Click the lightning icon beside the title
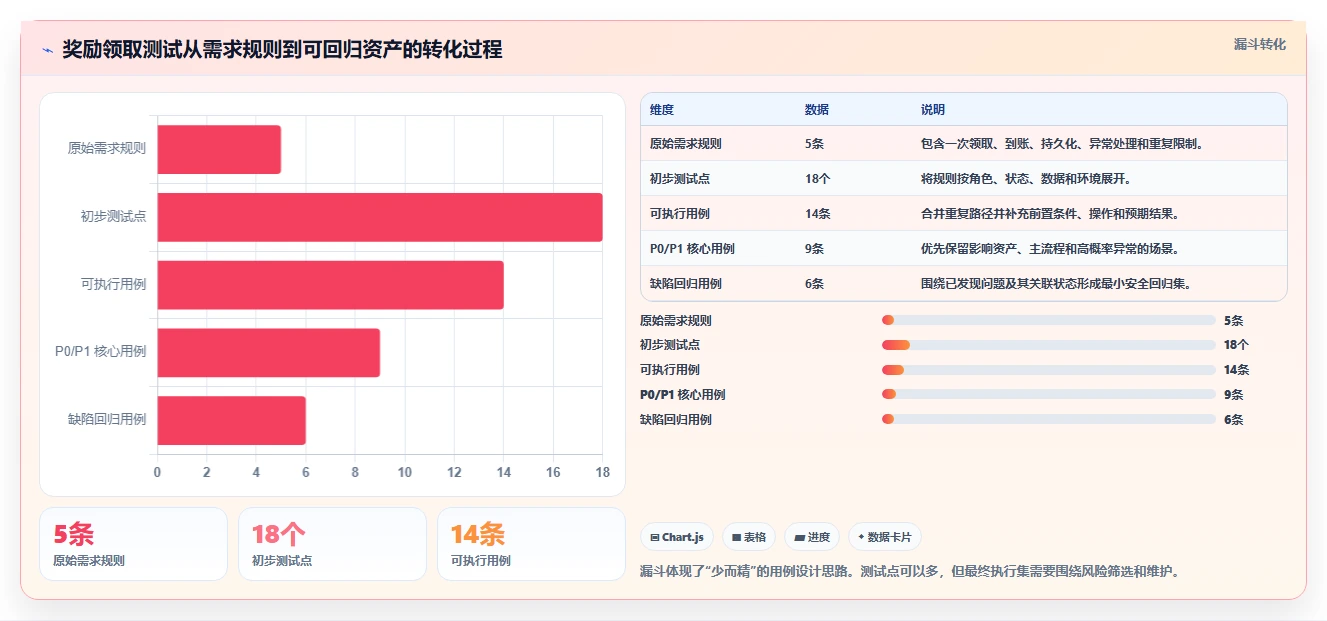Screen dimensions: 1327x621 pyautogui.click(x=47, y=50)
